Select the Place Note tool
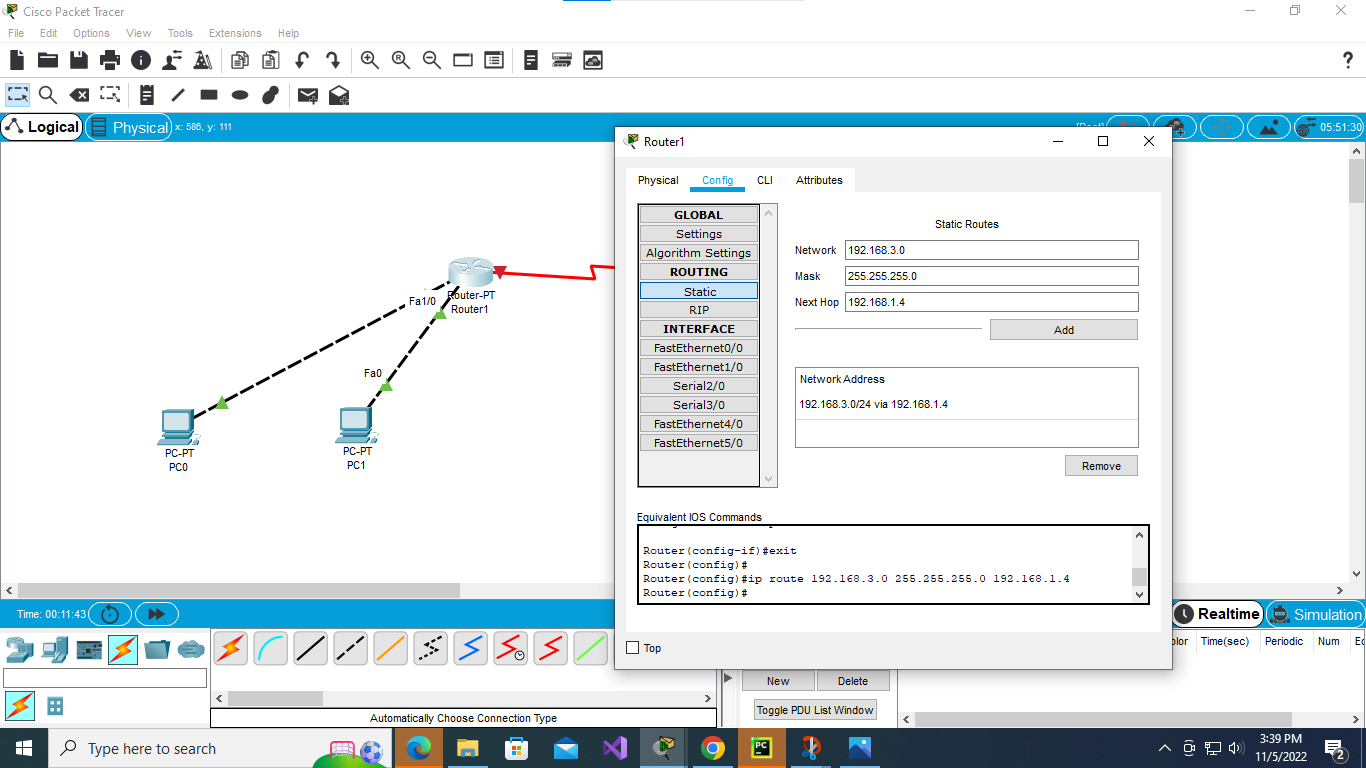The width and height of the screenshot is (1366, 768). point(147,95)
